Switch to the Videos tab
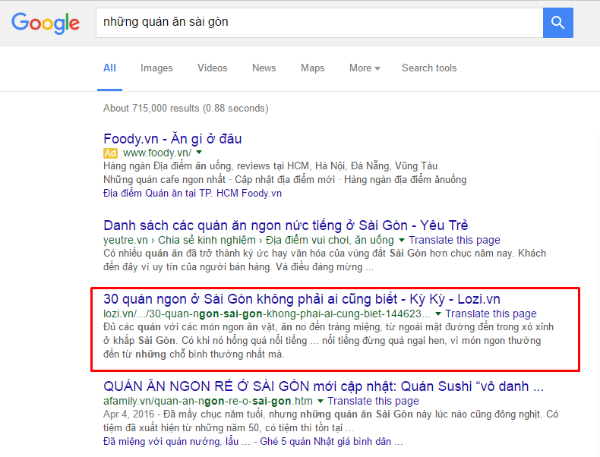Viewport: 600px width, 457px height. pyautogui.click(x=212, y=68)
